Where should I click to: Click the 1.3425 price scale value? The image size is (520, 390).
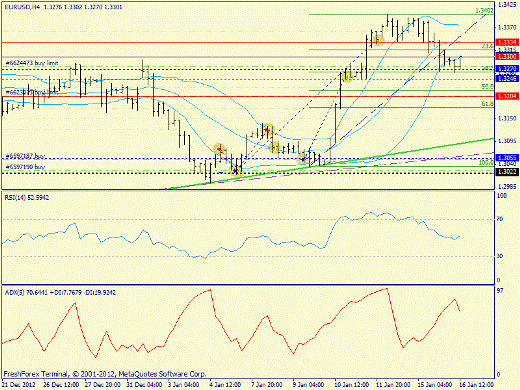click(x=507, y=4)
